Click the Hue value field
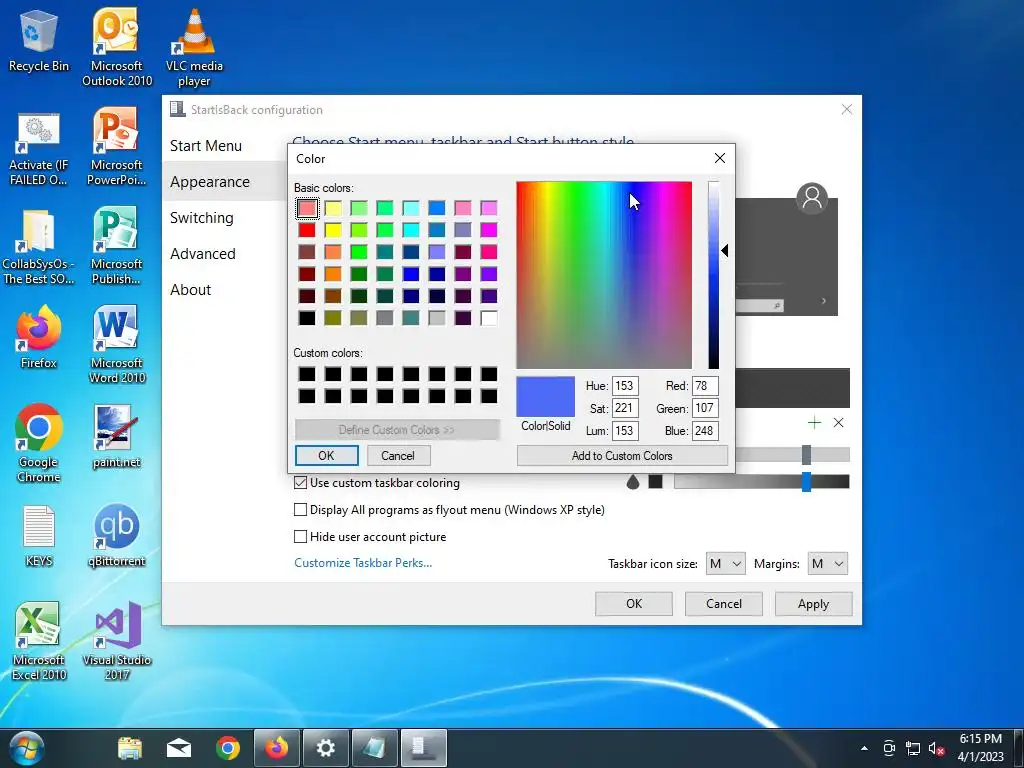Image resolution: width=1024 pixels, height=768 pixels. point(625,386)
